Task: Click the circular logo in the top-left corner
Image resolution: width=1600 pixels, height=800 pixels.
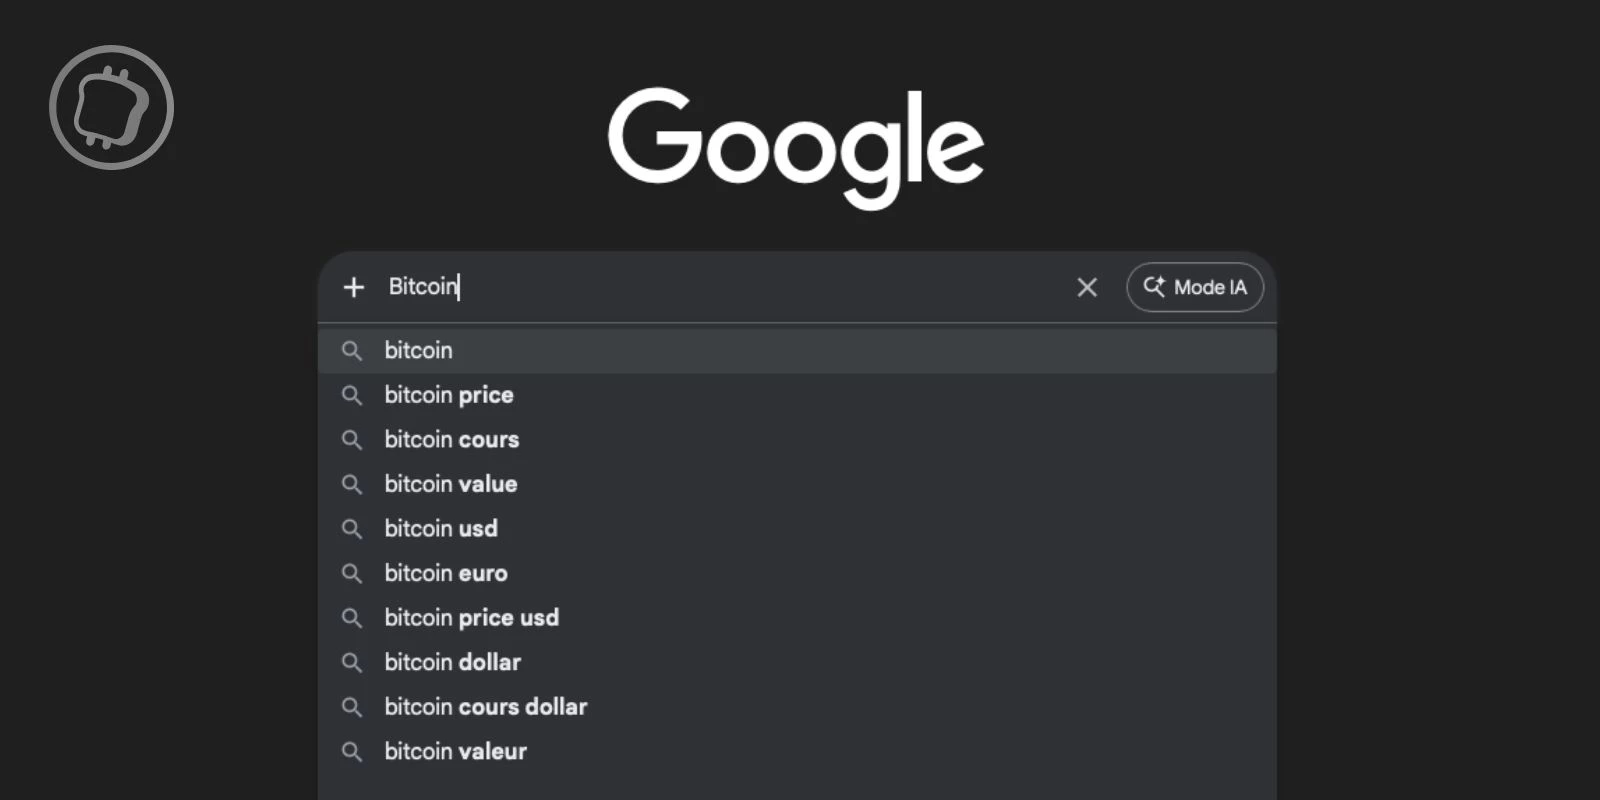Action: coord(110,107)
